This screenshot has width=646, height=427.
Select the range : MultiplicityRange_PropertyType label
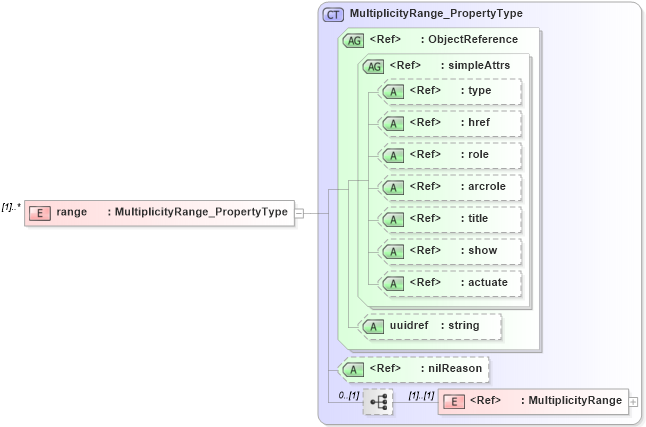pos(172,212)
